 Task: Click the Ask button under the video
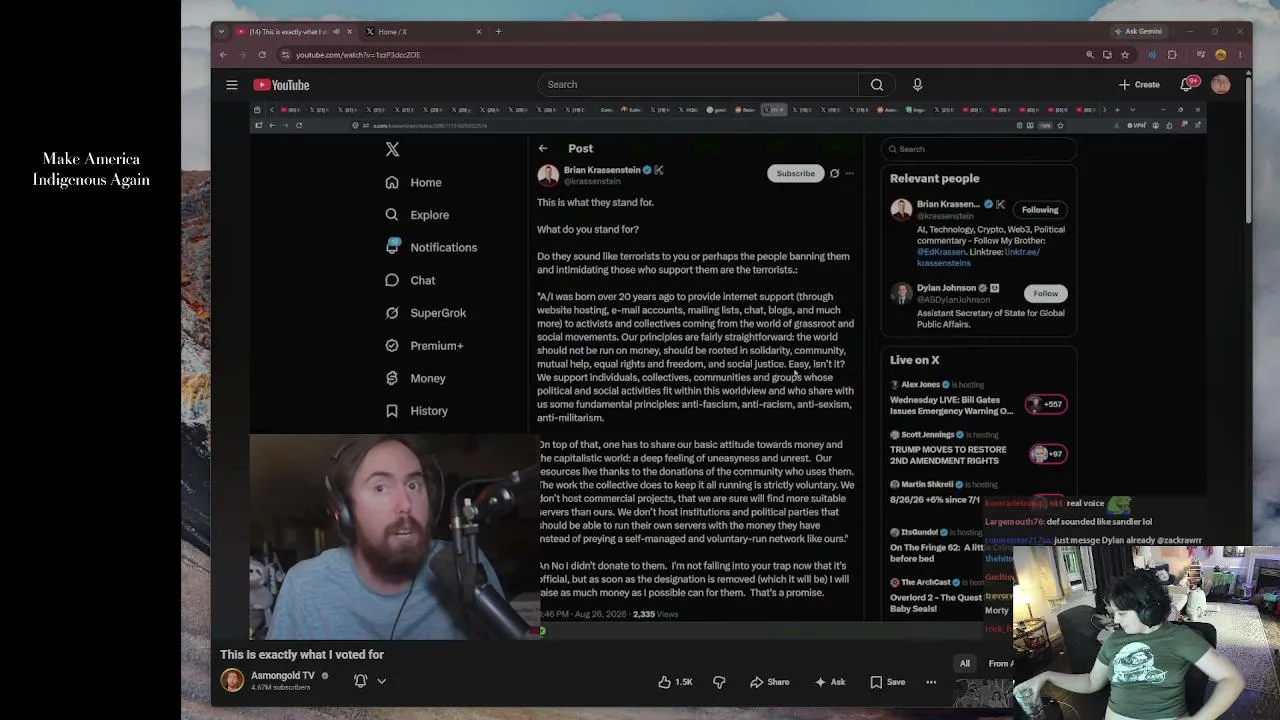pos(830,682)
